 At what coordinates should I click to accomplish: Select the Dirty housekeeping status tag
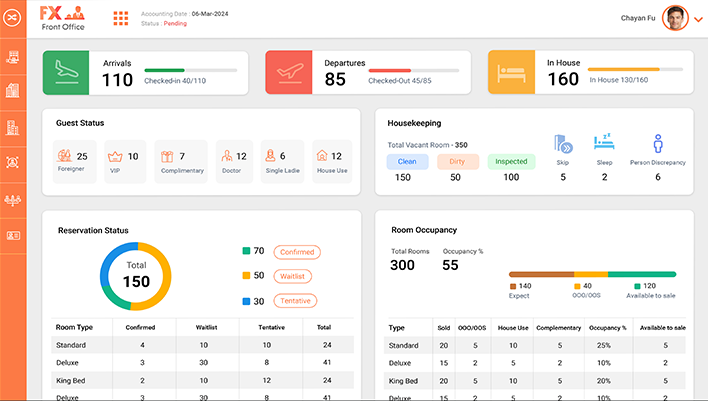tap(455, 161)
